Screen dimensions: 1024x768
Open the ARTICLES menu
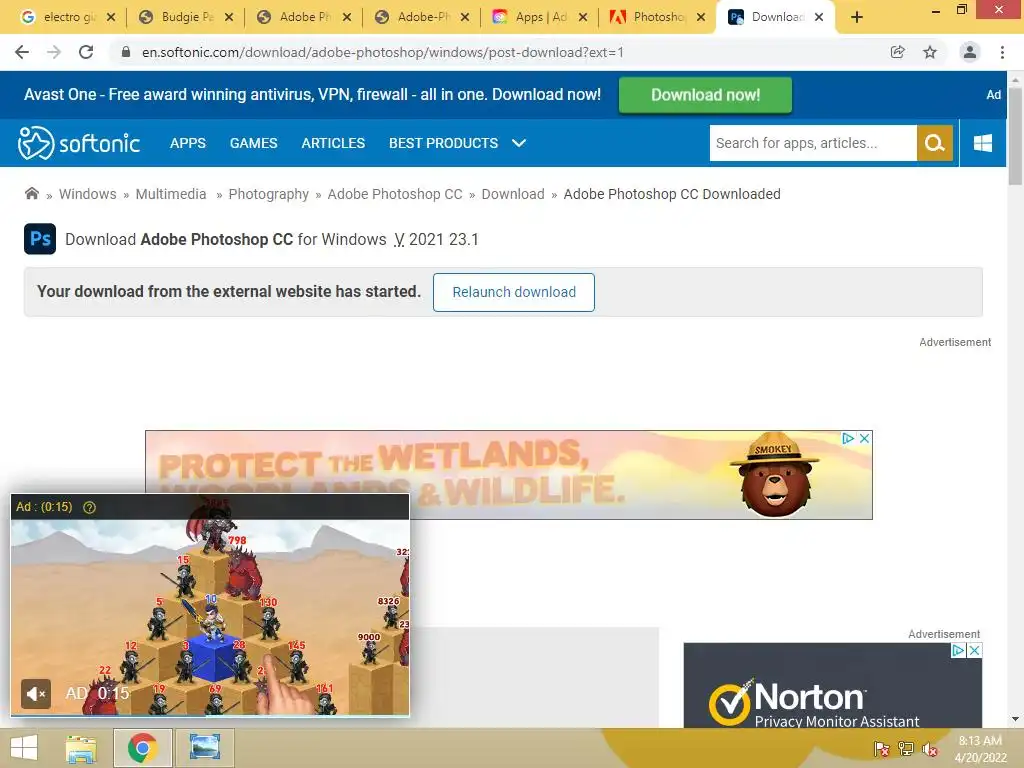[333, 143]
